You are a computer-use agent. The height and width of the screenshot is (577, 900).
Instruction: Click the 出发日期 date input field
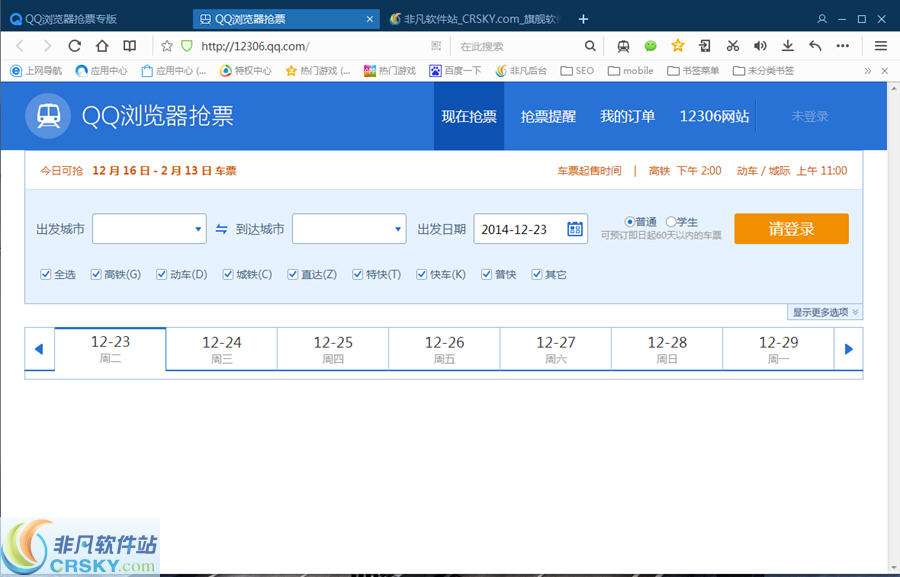point(531,229)
